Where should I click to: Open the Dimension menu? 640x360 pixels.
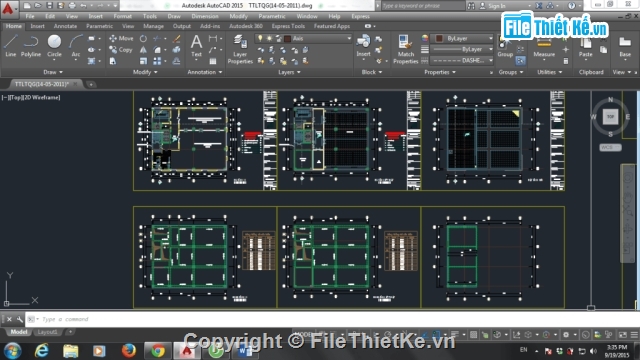click(205, 16)
